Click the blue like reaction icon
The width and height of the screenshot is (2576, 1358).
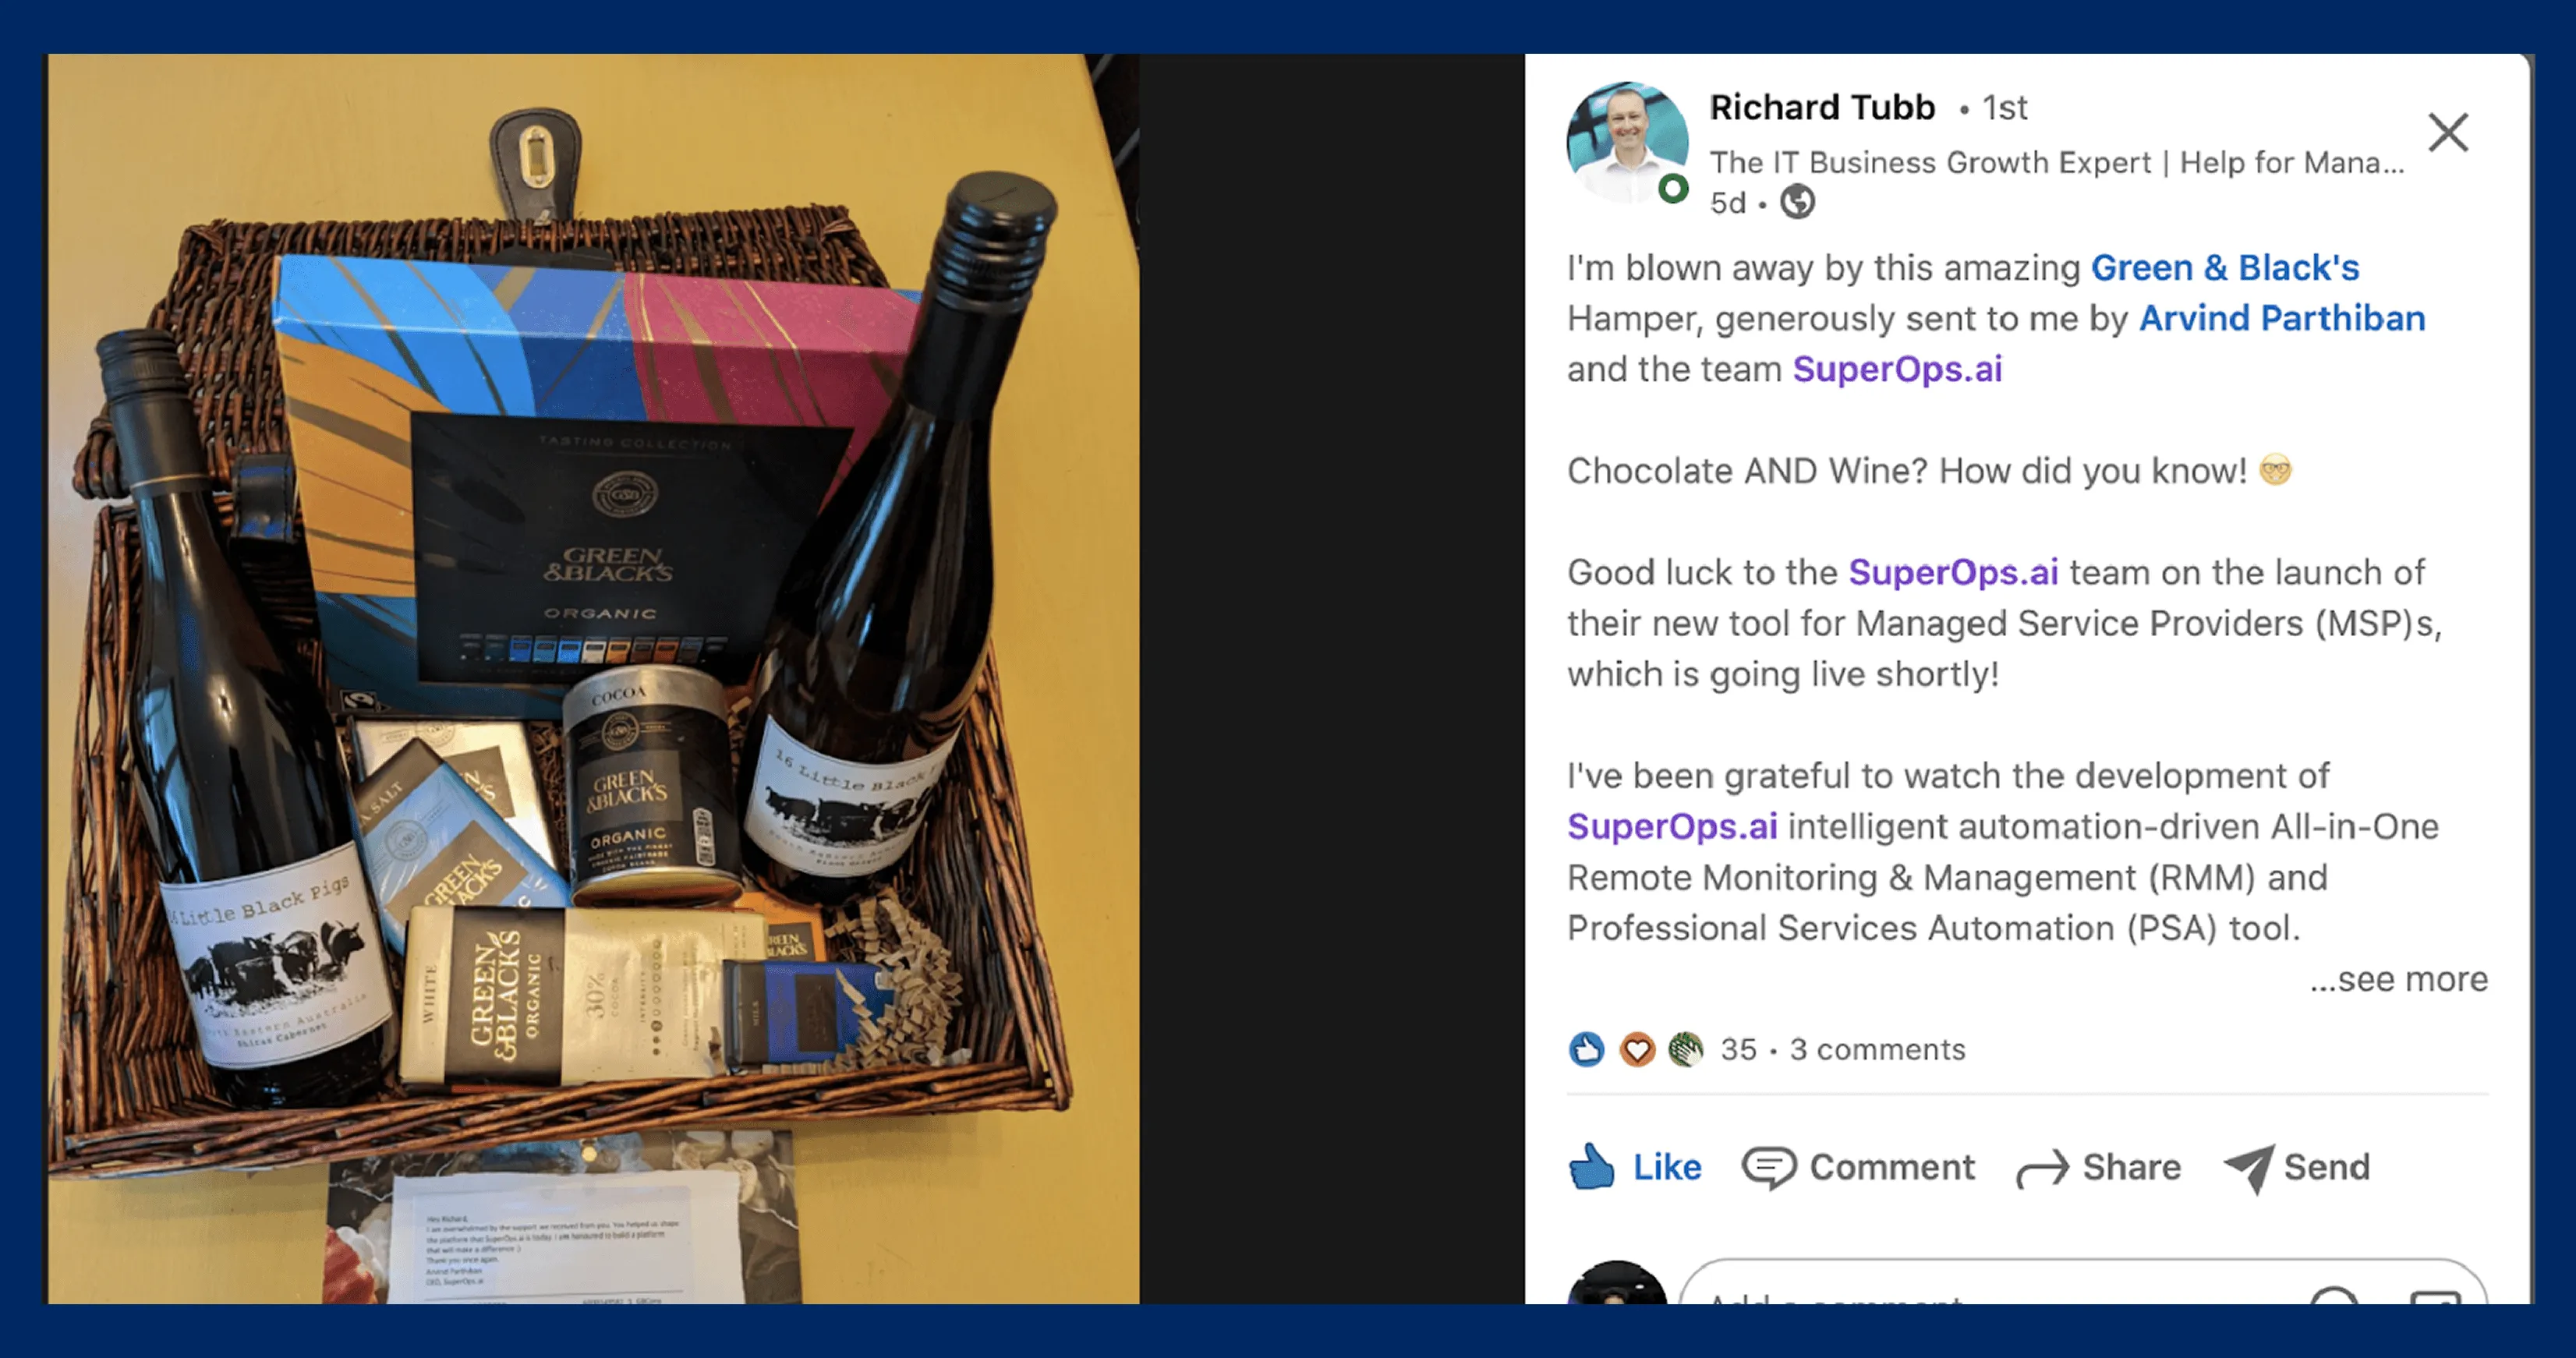point(1586,1049)
